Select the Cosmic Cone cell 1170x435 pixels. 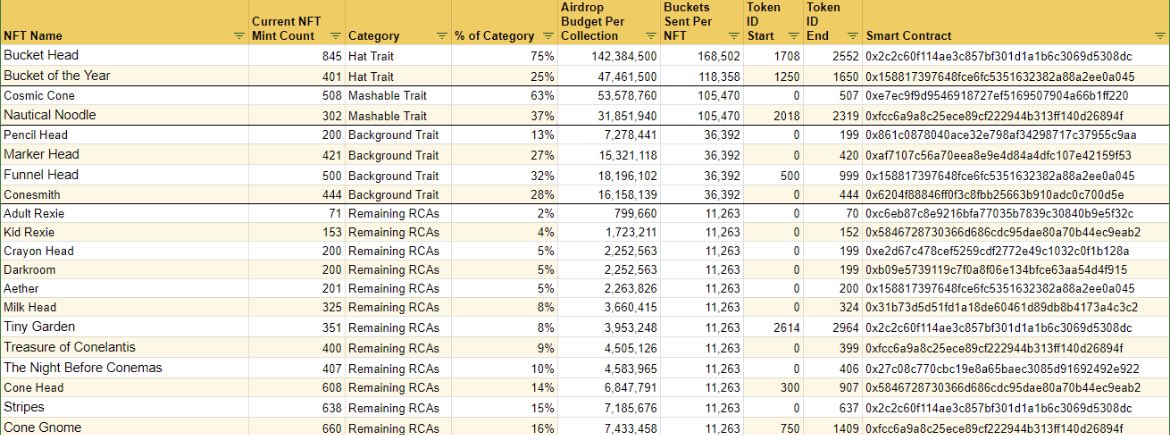(125, 96)
